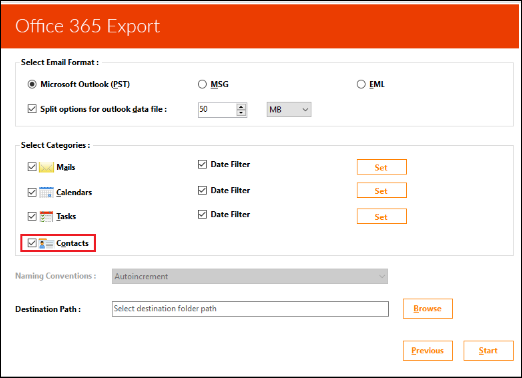Click Set button for Mails date filter
The image size is (522, 378).
click(382, 167)
